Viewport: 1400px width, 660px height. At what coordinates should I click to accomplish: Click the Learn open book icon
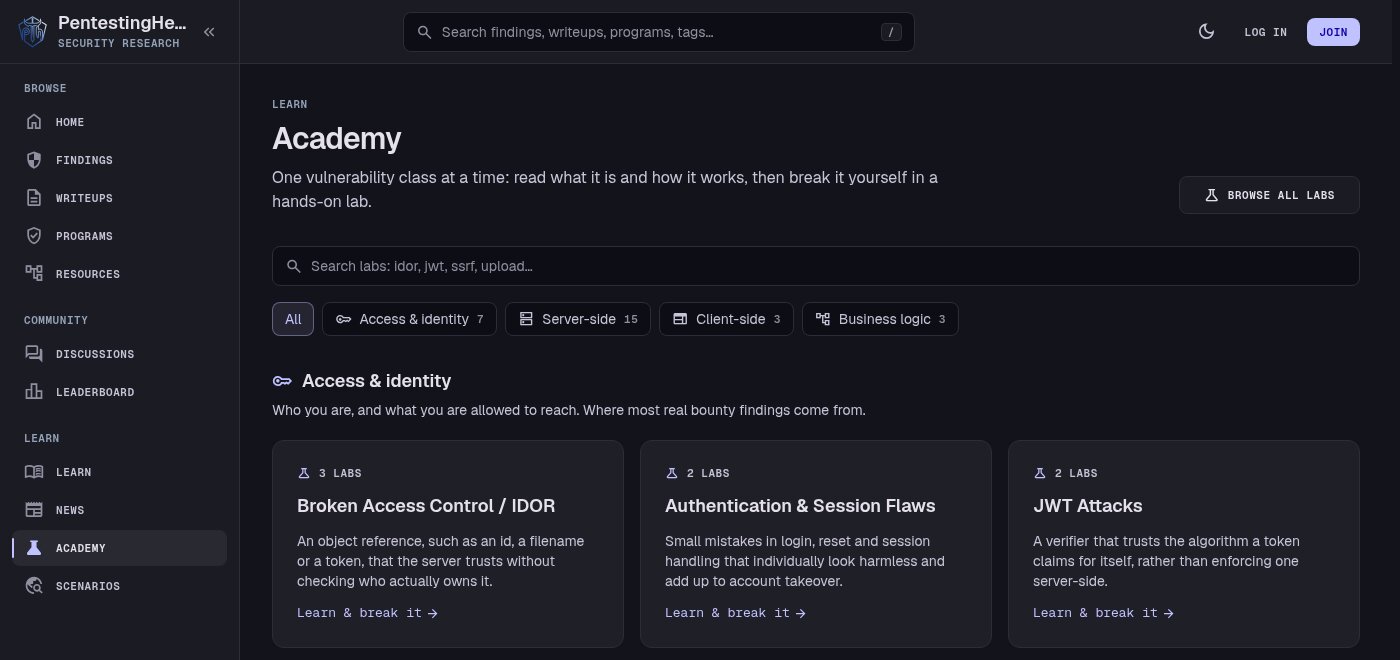click(x=34, y=472)
